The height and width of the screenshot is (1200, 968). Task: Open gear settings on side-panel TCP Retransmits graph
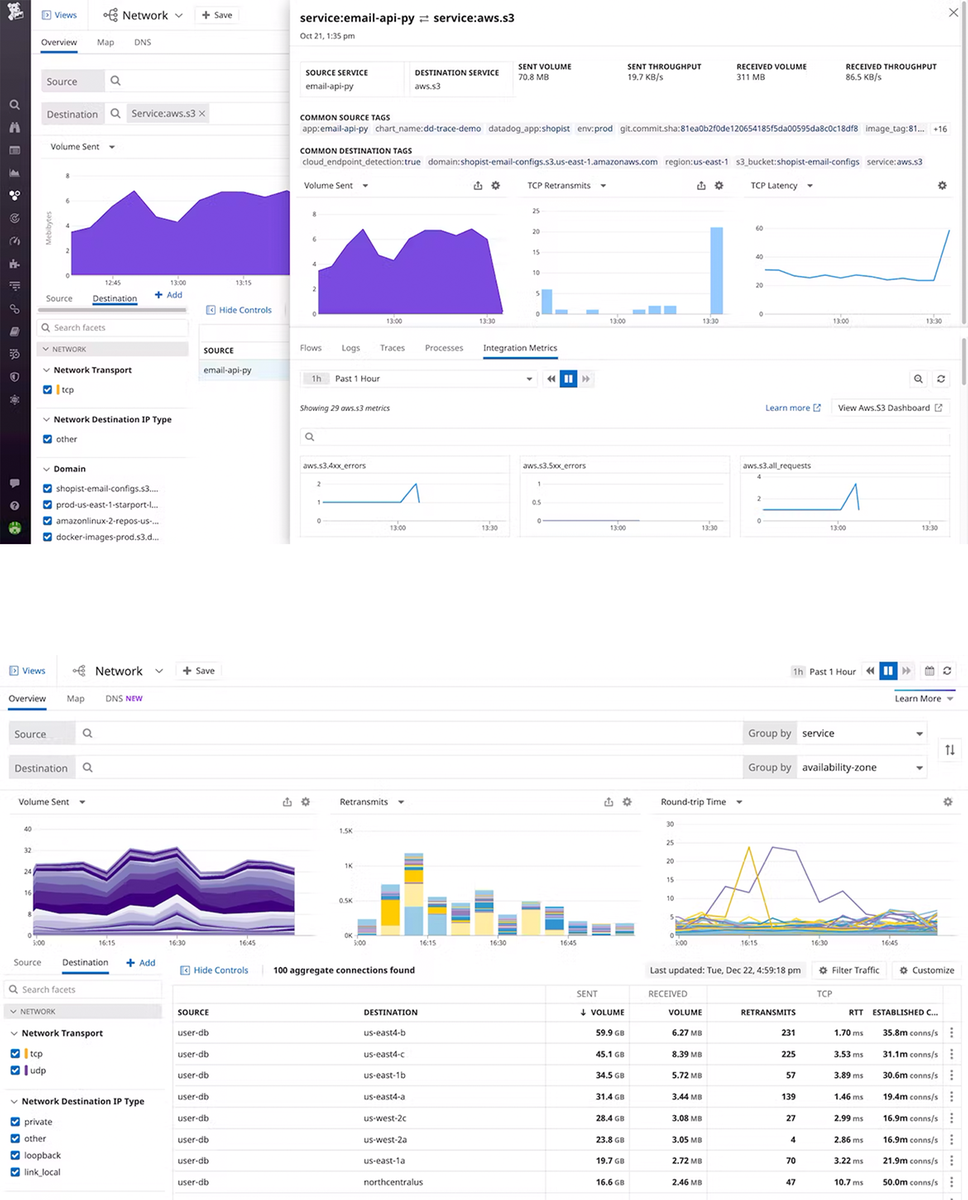tap(718, 186)
